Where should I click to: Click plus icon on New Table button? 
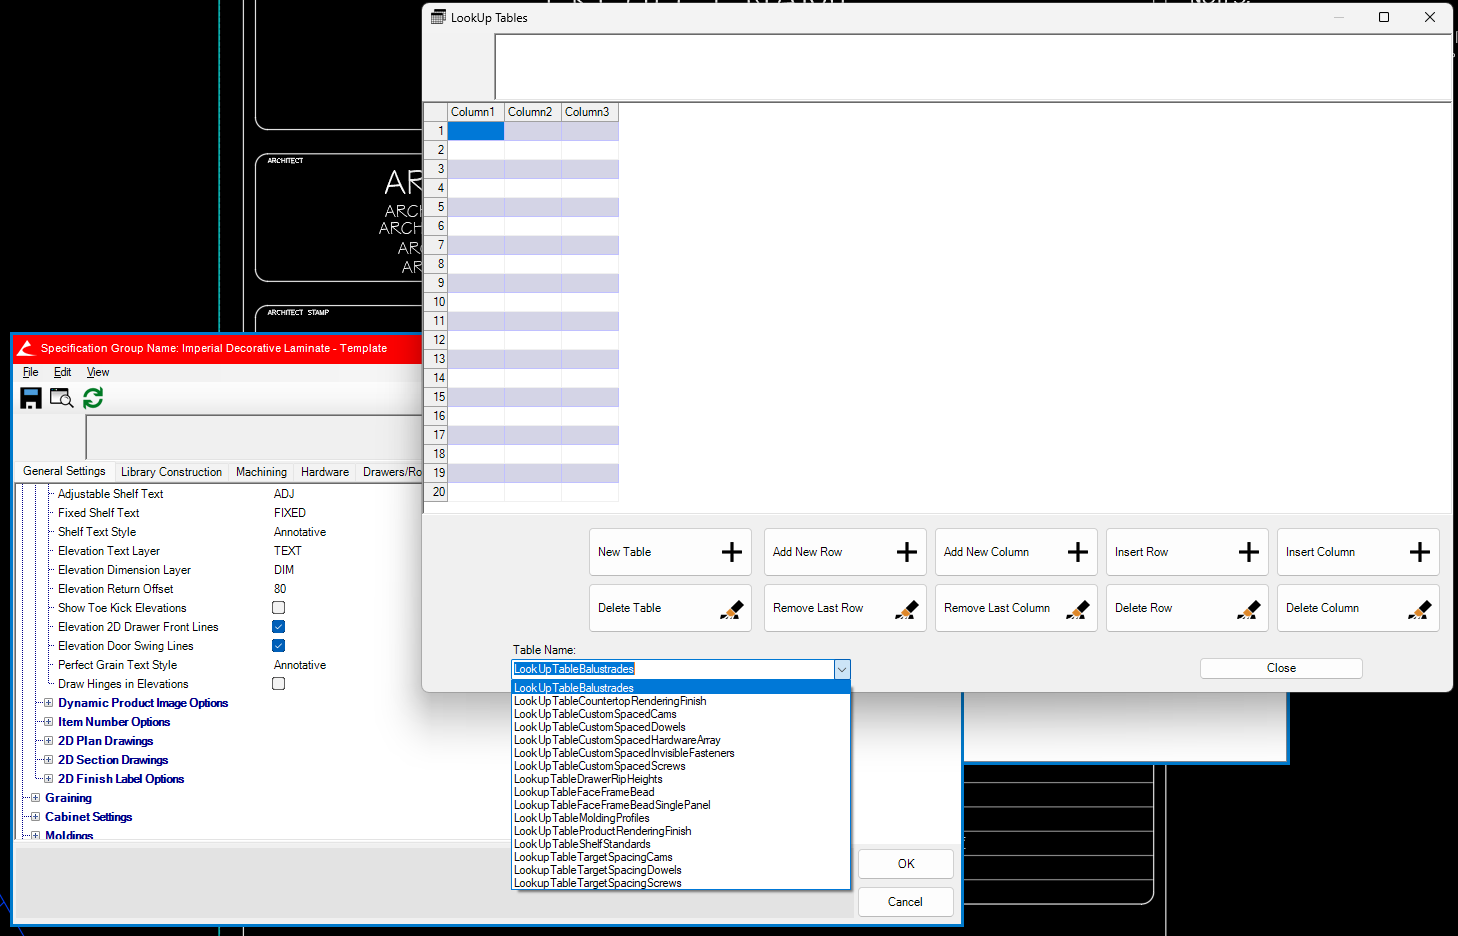click(732, 552)
